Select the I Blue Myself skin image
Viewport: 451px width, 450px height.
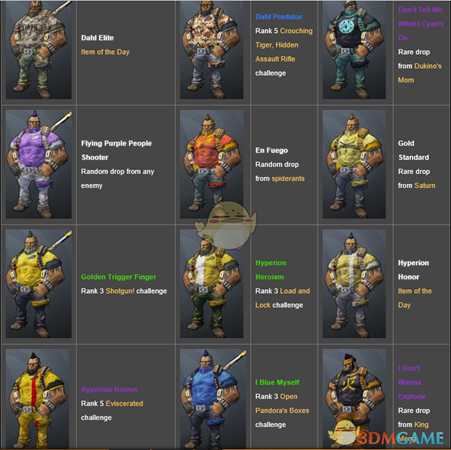point(212,399)
